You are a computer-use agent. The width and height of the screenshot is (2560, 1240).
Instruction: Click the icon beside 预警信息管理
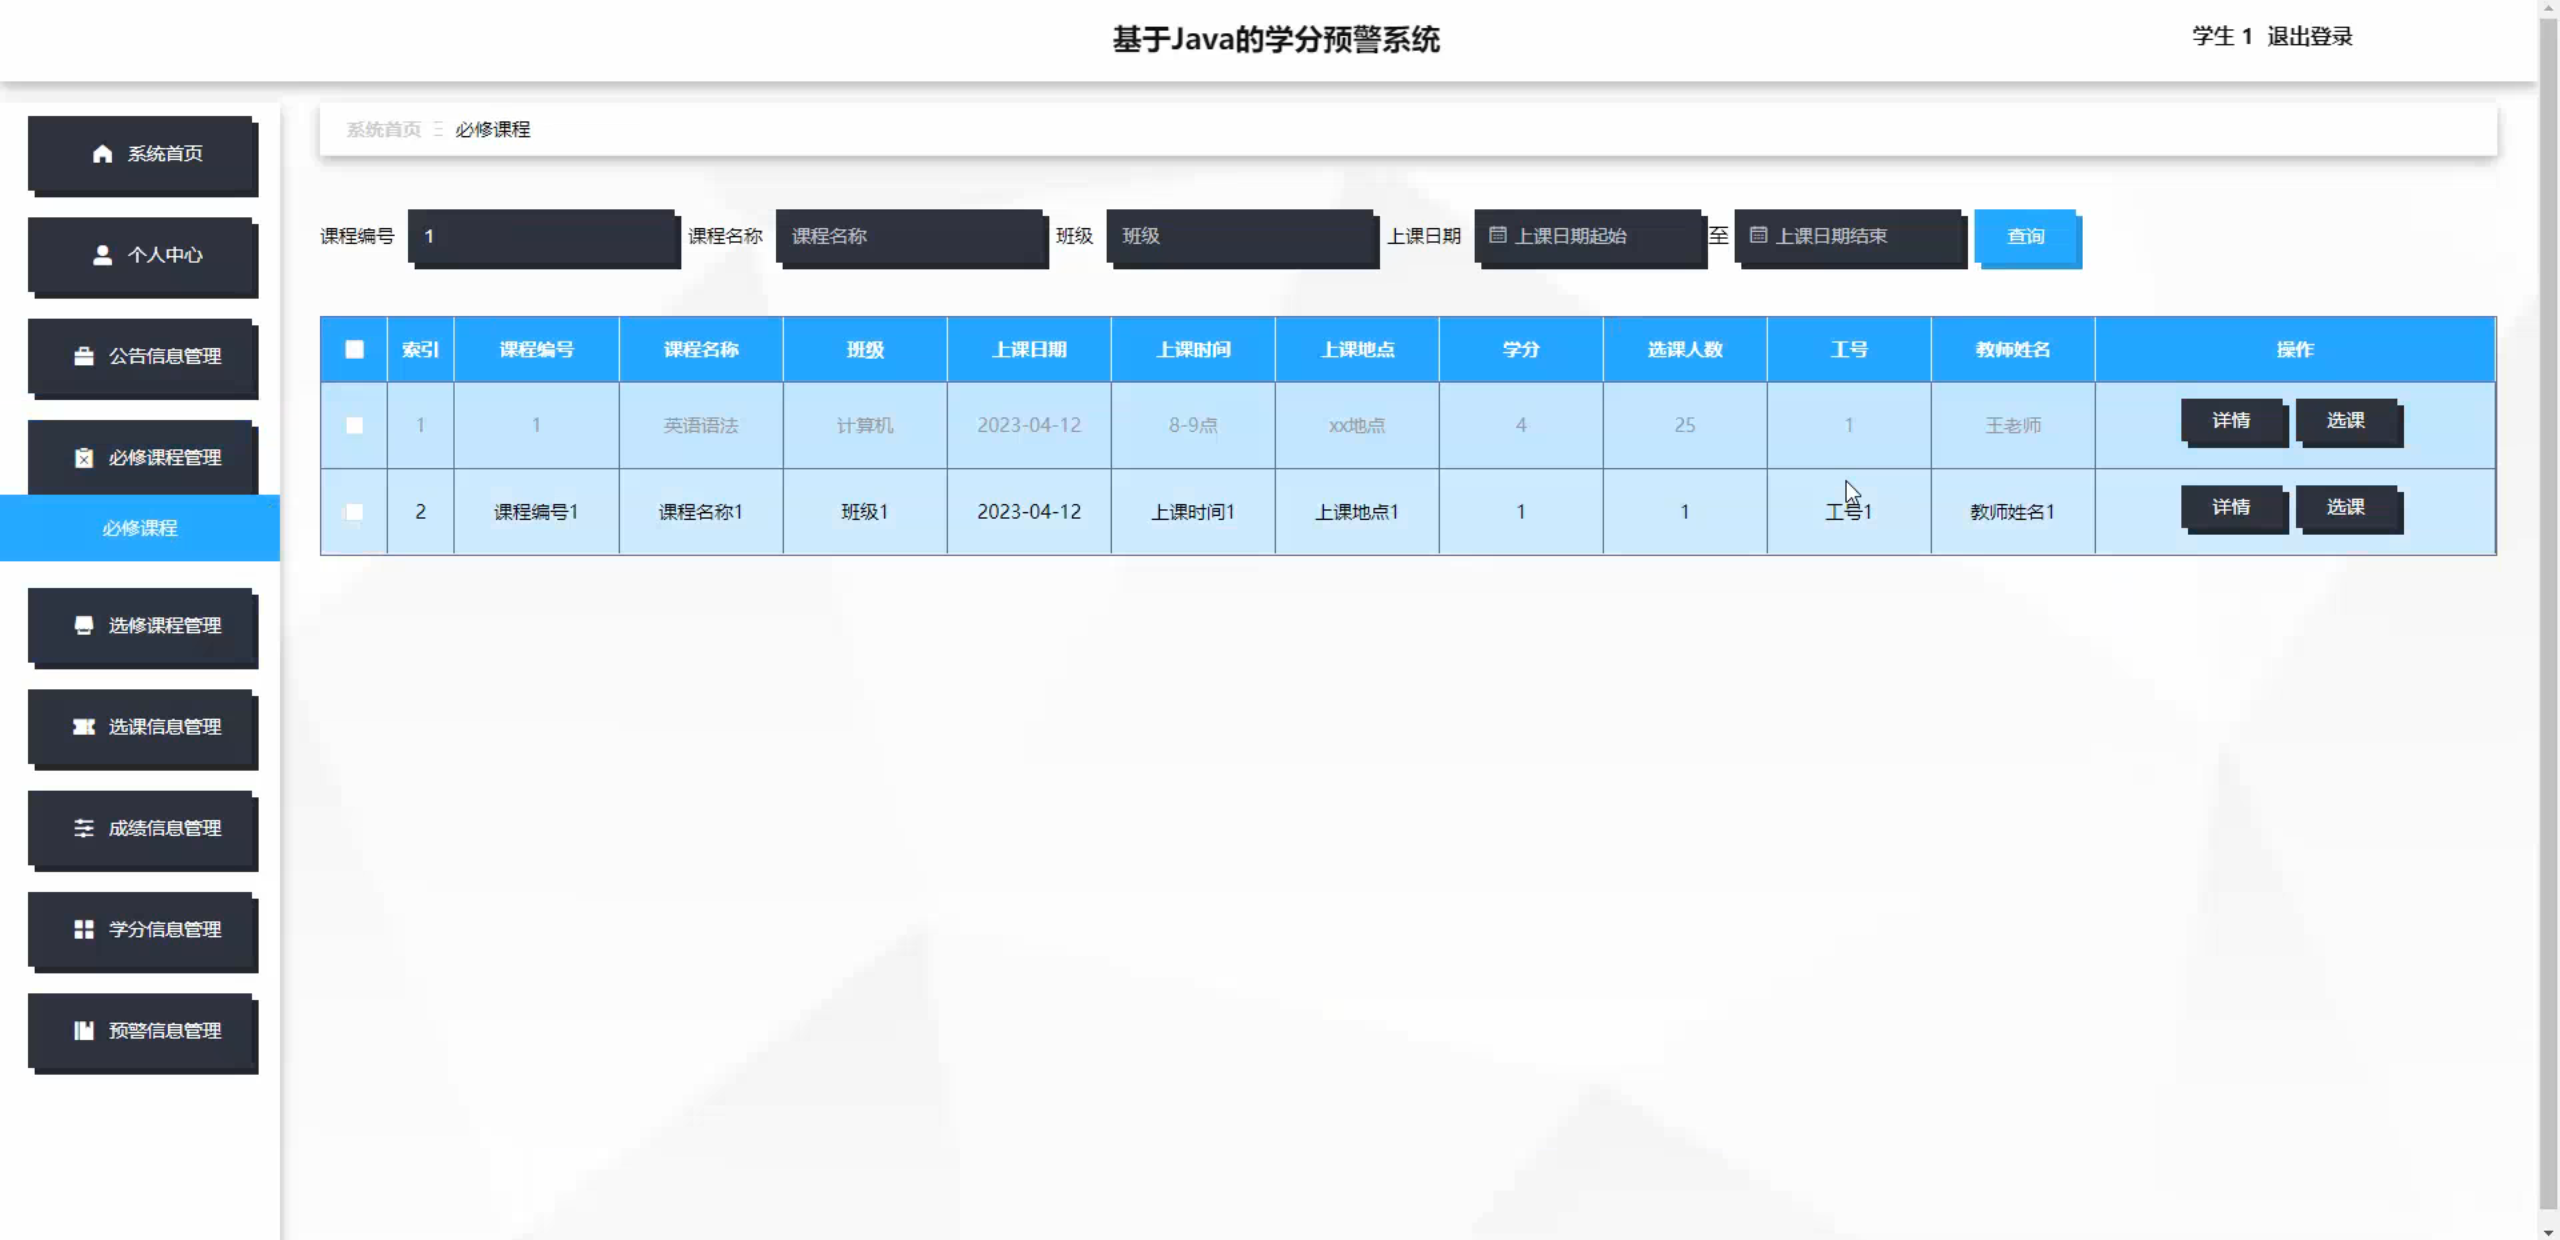(x=84, y=1030)
